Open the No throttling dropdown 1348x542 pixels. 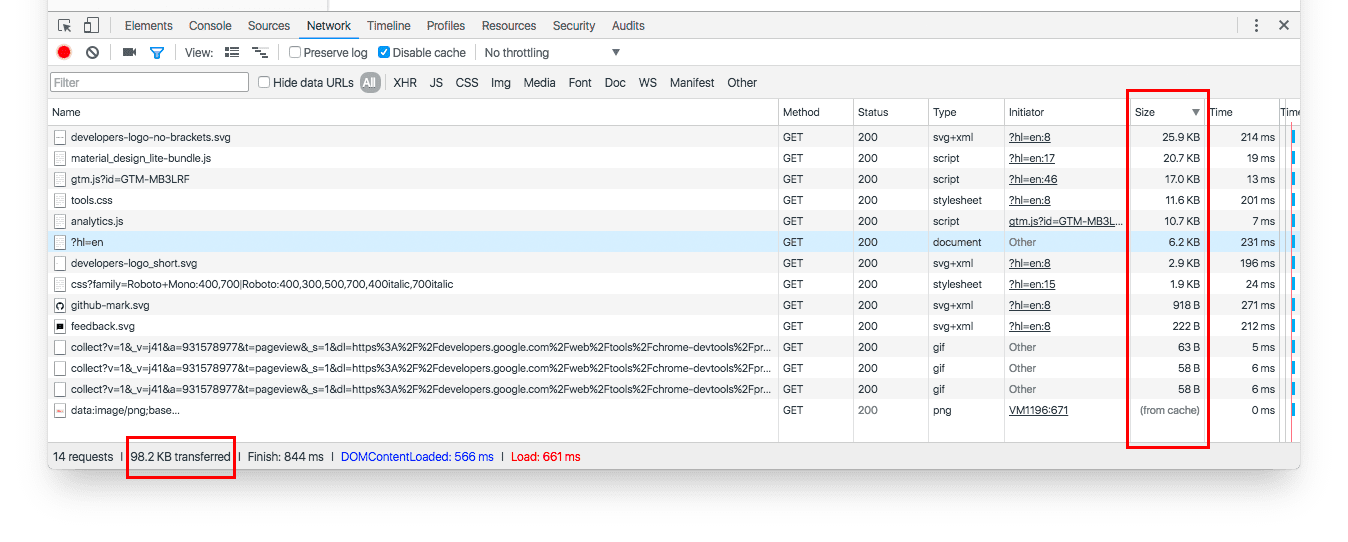click(x=552, y=53)
